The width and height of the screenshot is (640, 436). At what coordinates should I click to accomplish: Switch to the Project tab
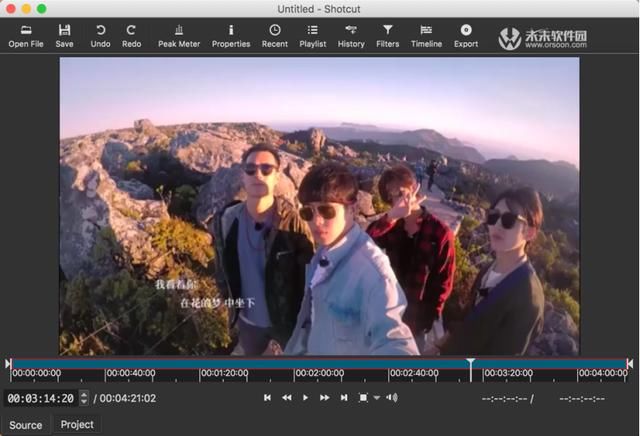pyautogui.click(x=77, y=424)
